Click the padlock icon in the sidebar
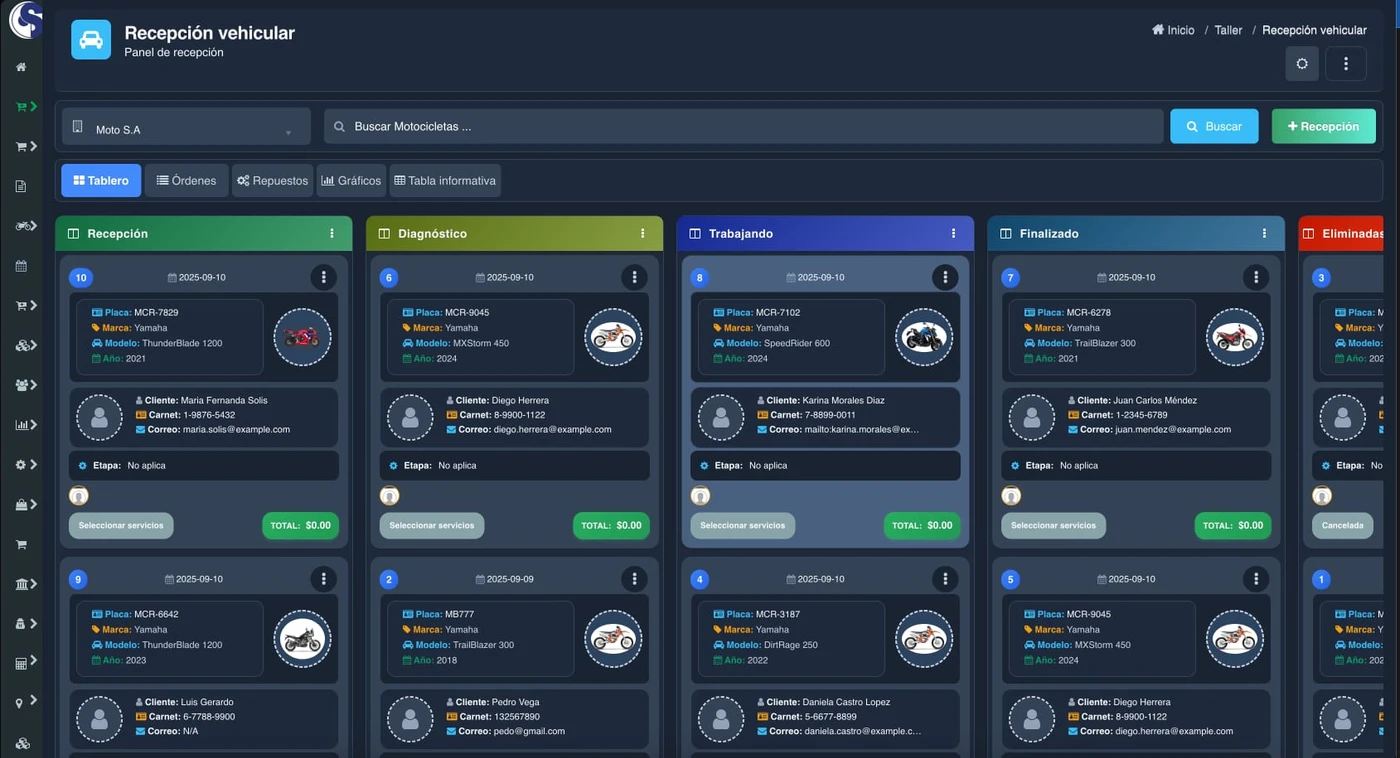1400x758 pixels. [x=22, y=624]
